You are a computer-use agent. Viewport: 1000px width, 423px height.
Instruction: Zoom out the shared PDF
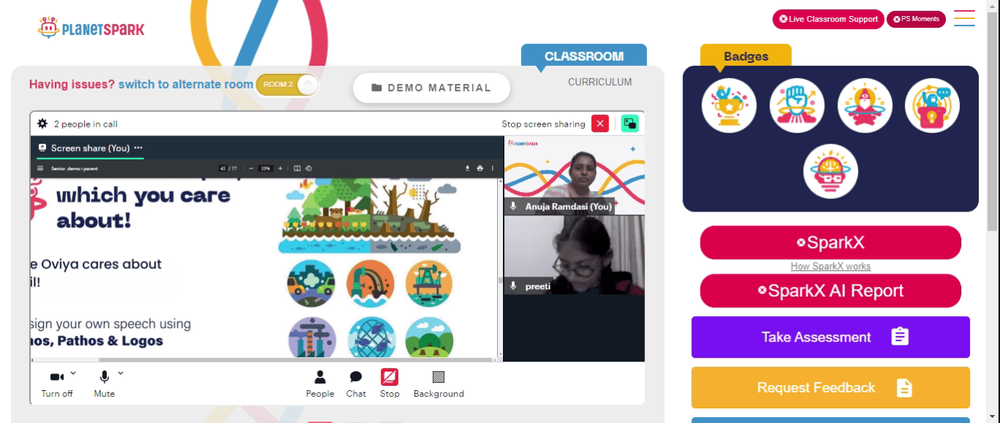pos(251,168)
